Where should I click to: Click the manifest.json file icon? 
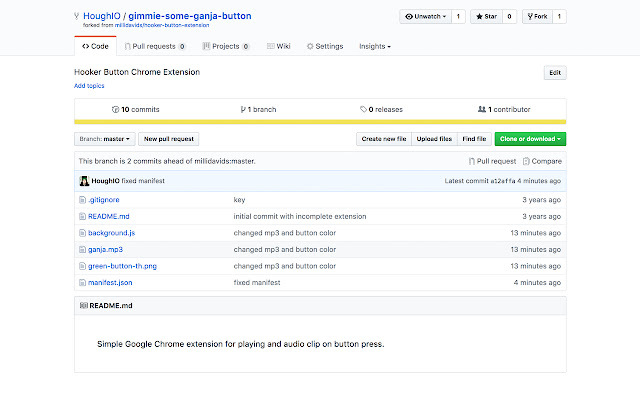tap(82, 283)
